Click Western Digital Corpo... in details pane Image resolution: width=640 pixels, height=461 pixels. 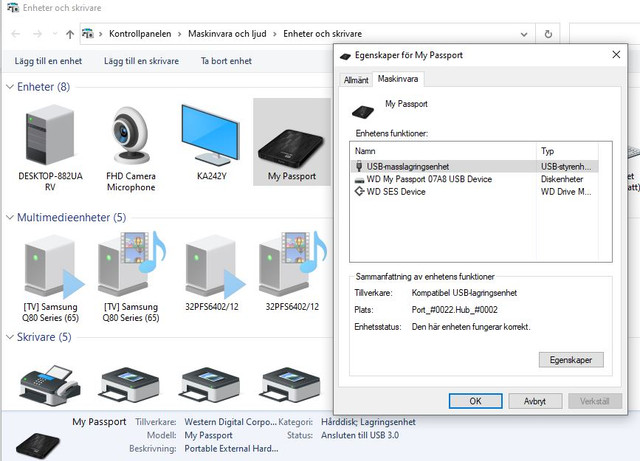coord(231,422)
